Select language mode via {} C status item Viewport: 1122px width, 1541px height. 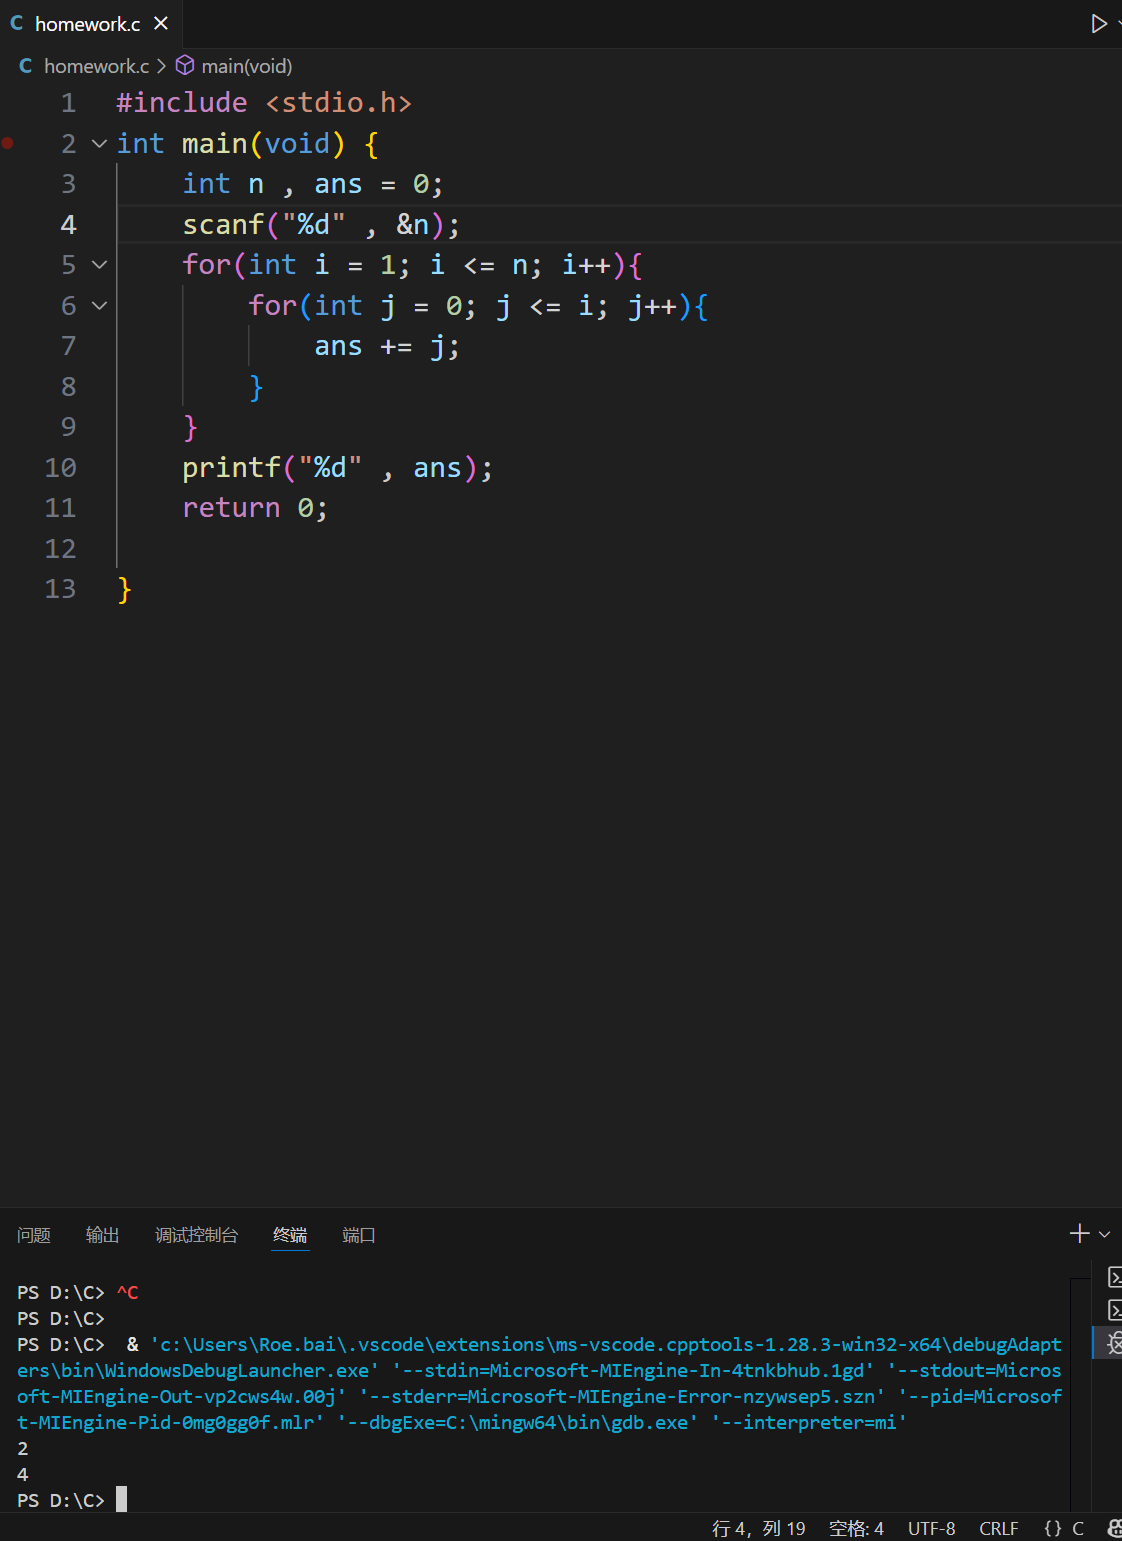click(1064, 1528)
